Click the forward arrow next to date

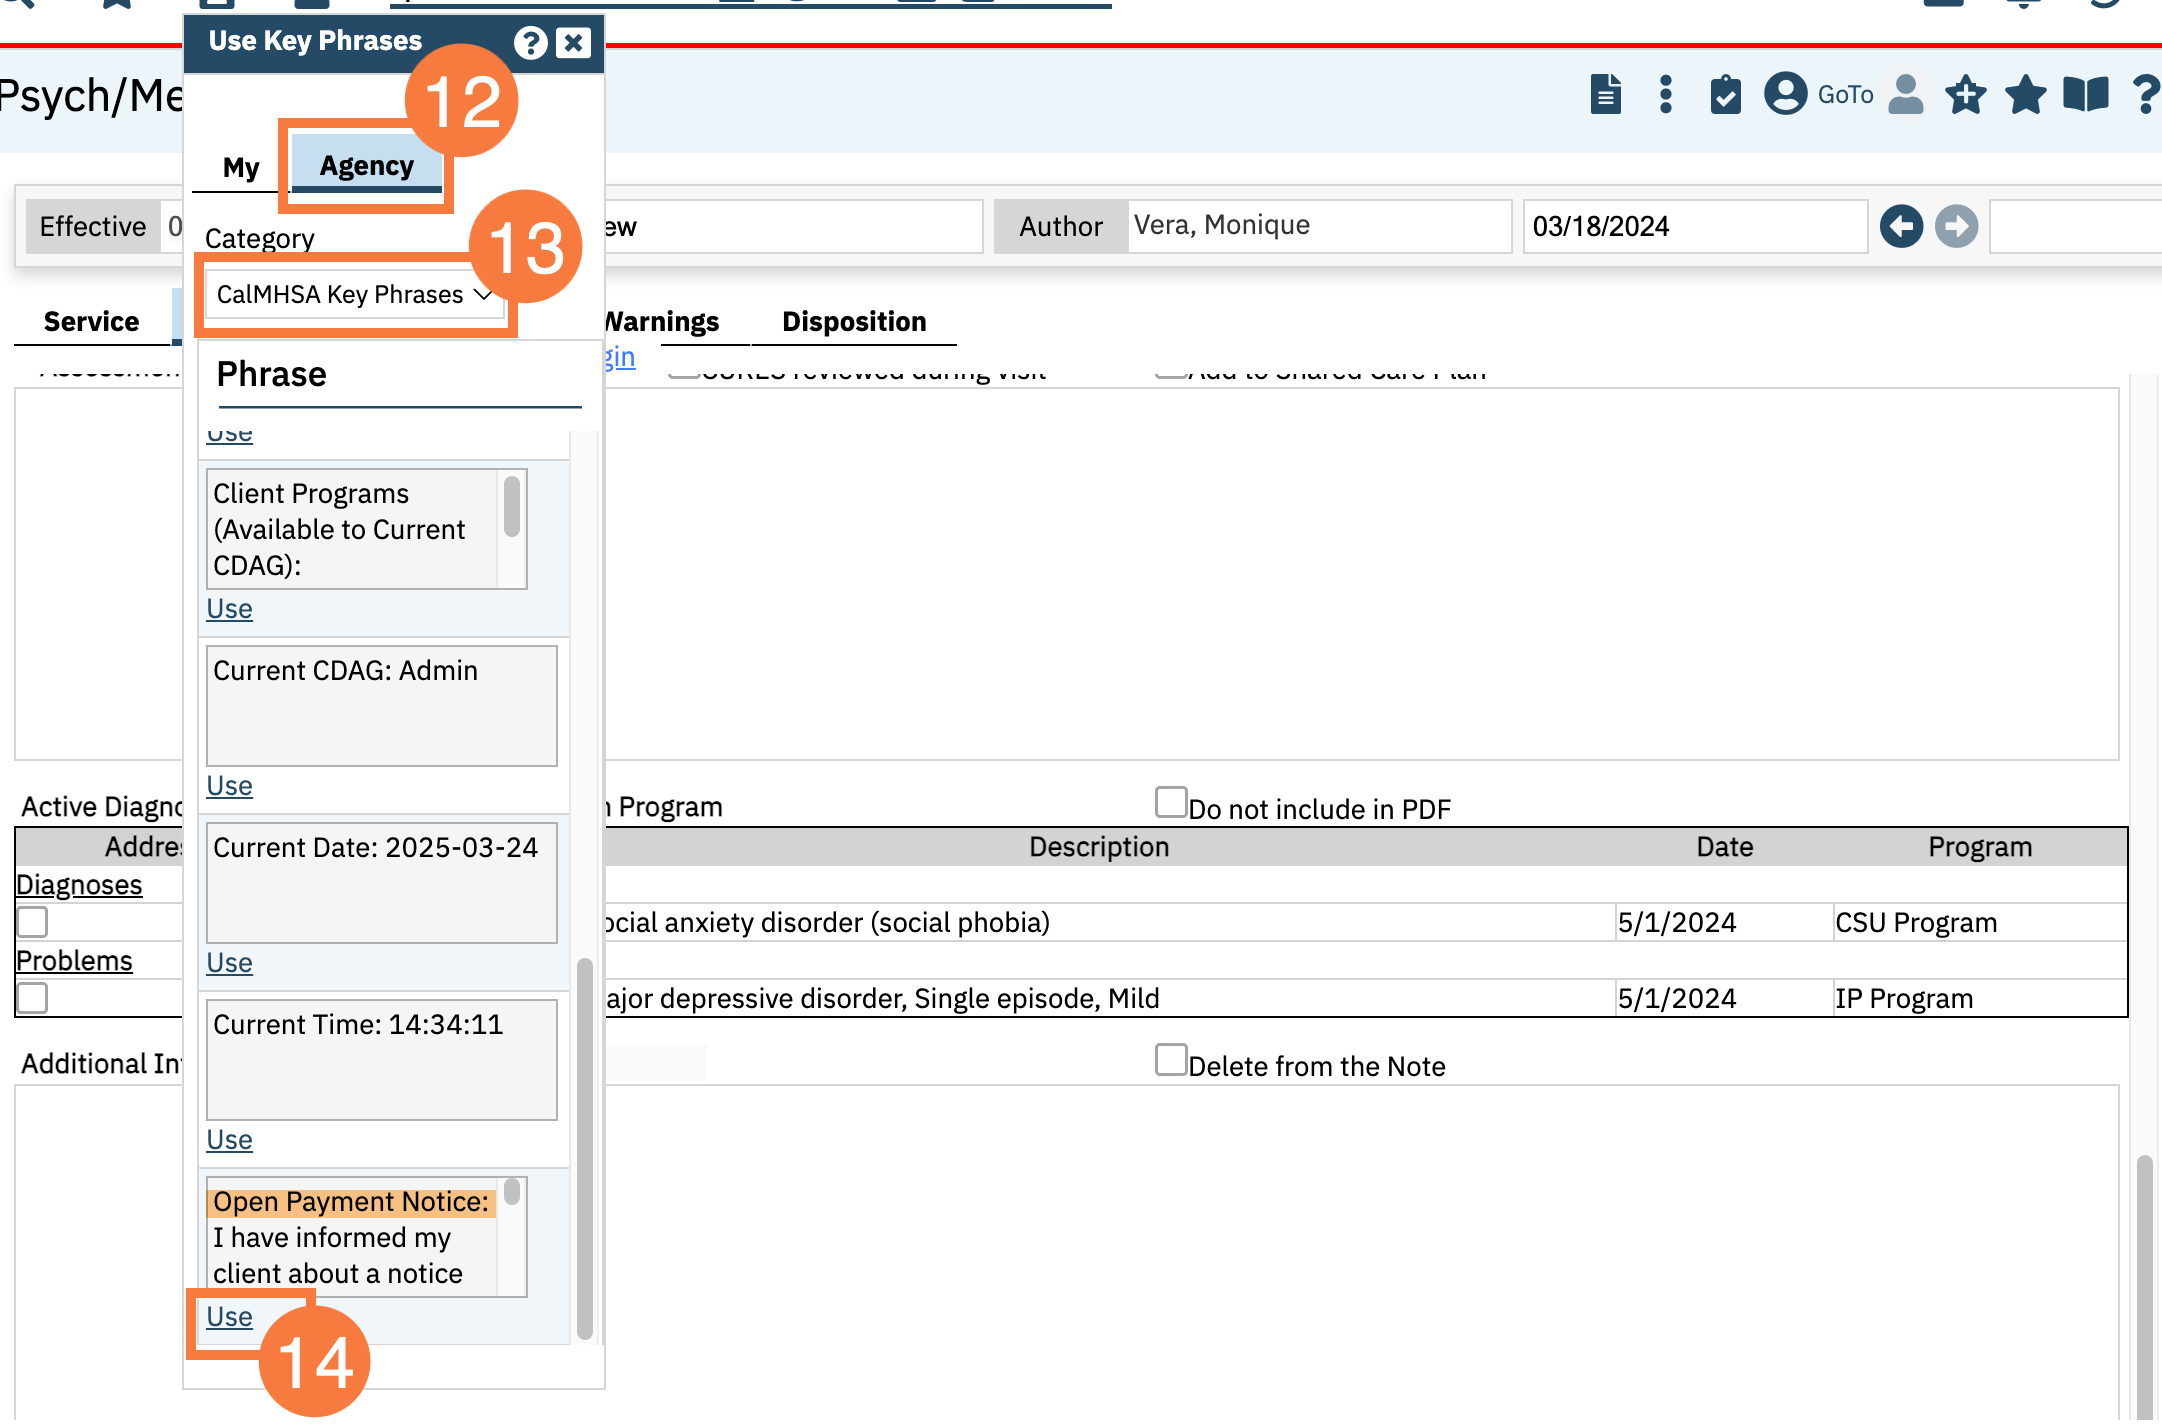(x=1956, y=226)
